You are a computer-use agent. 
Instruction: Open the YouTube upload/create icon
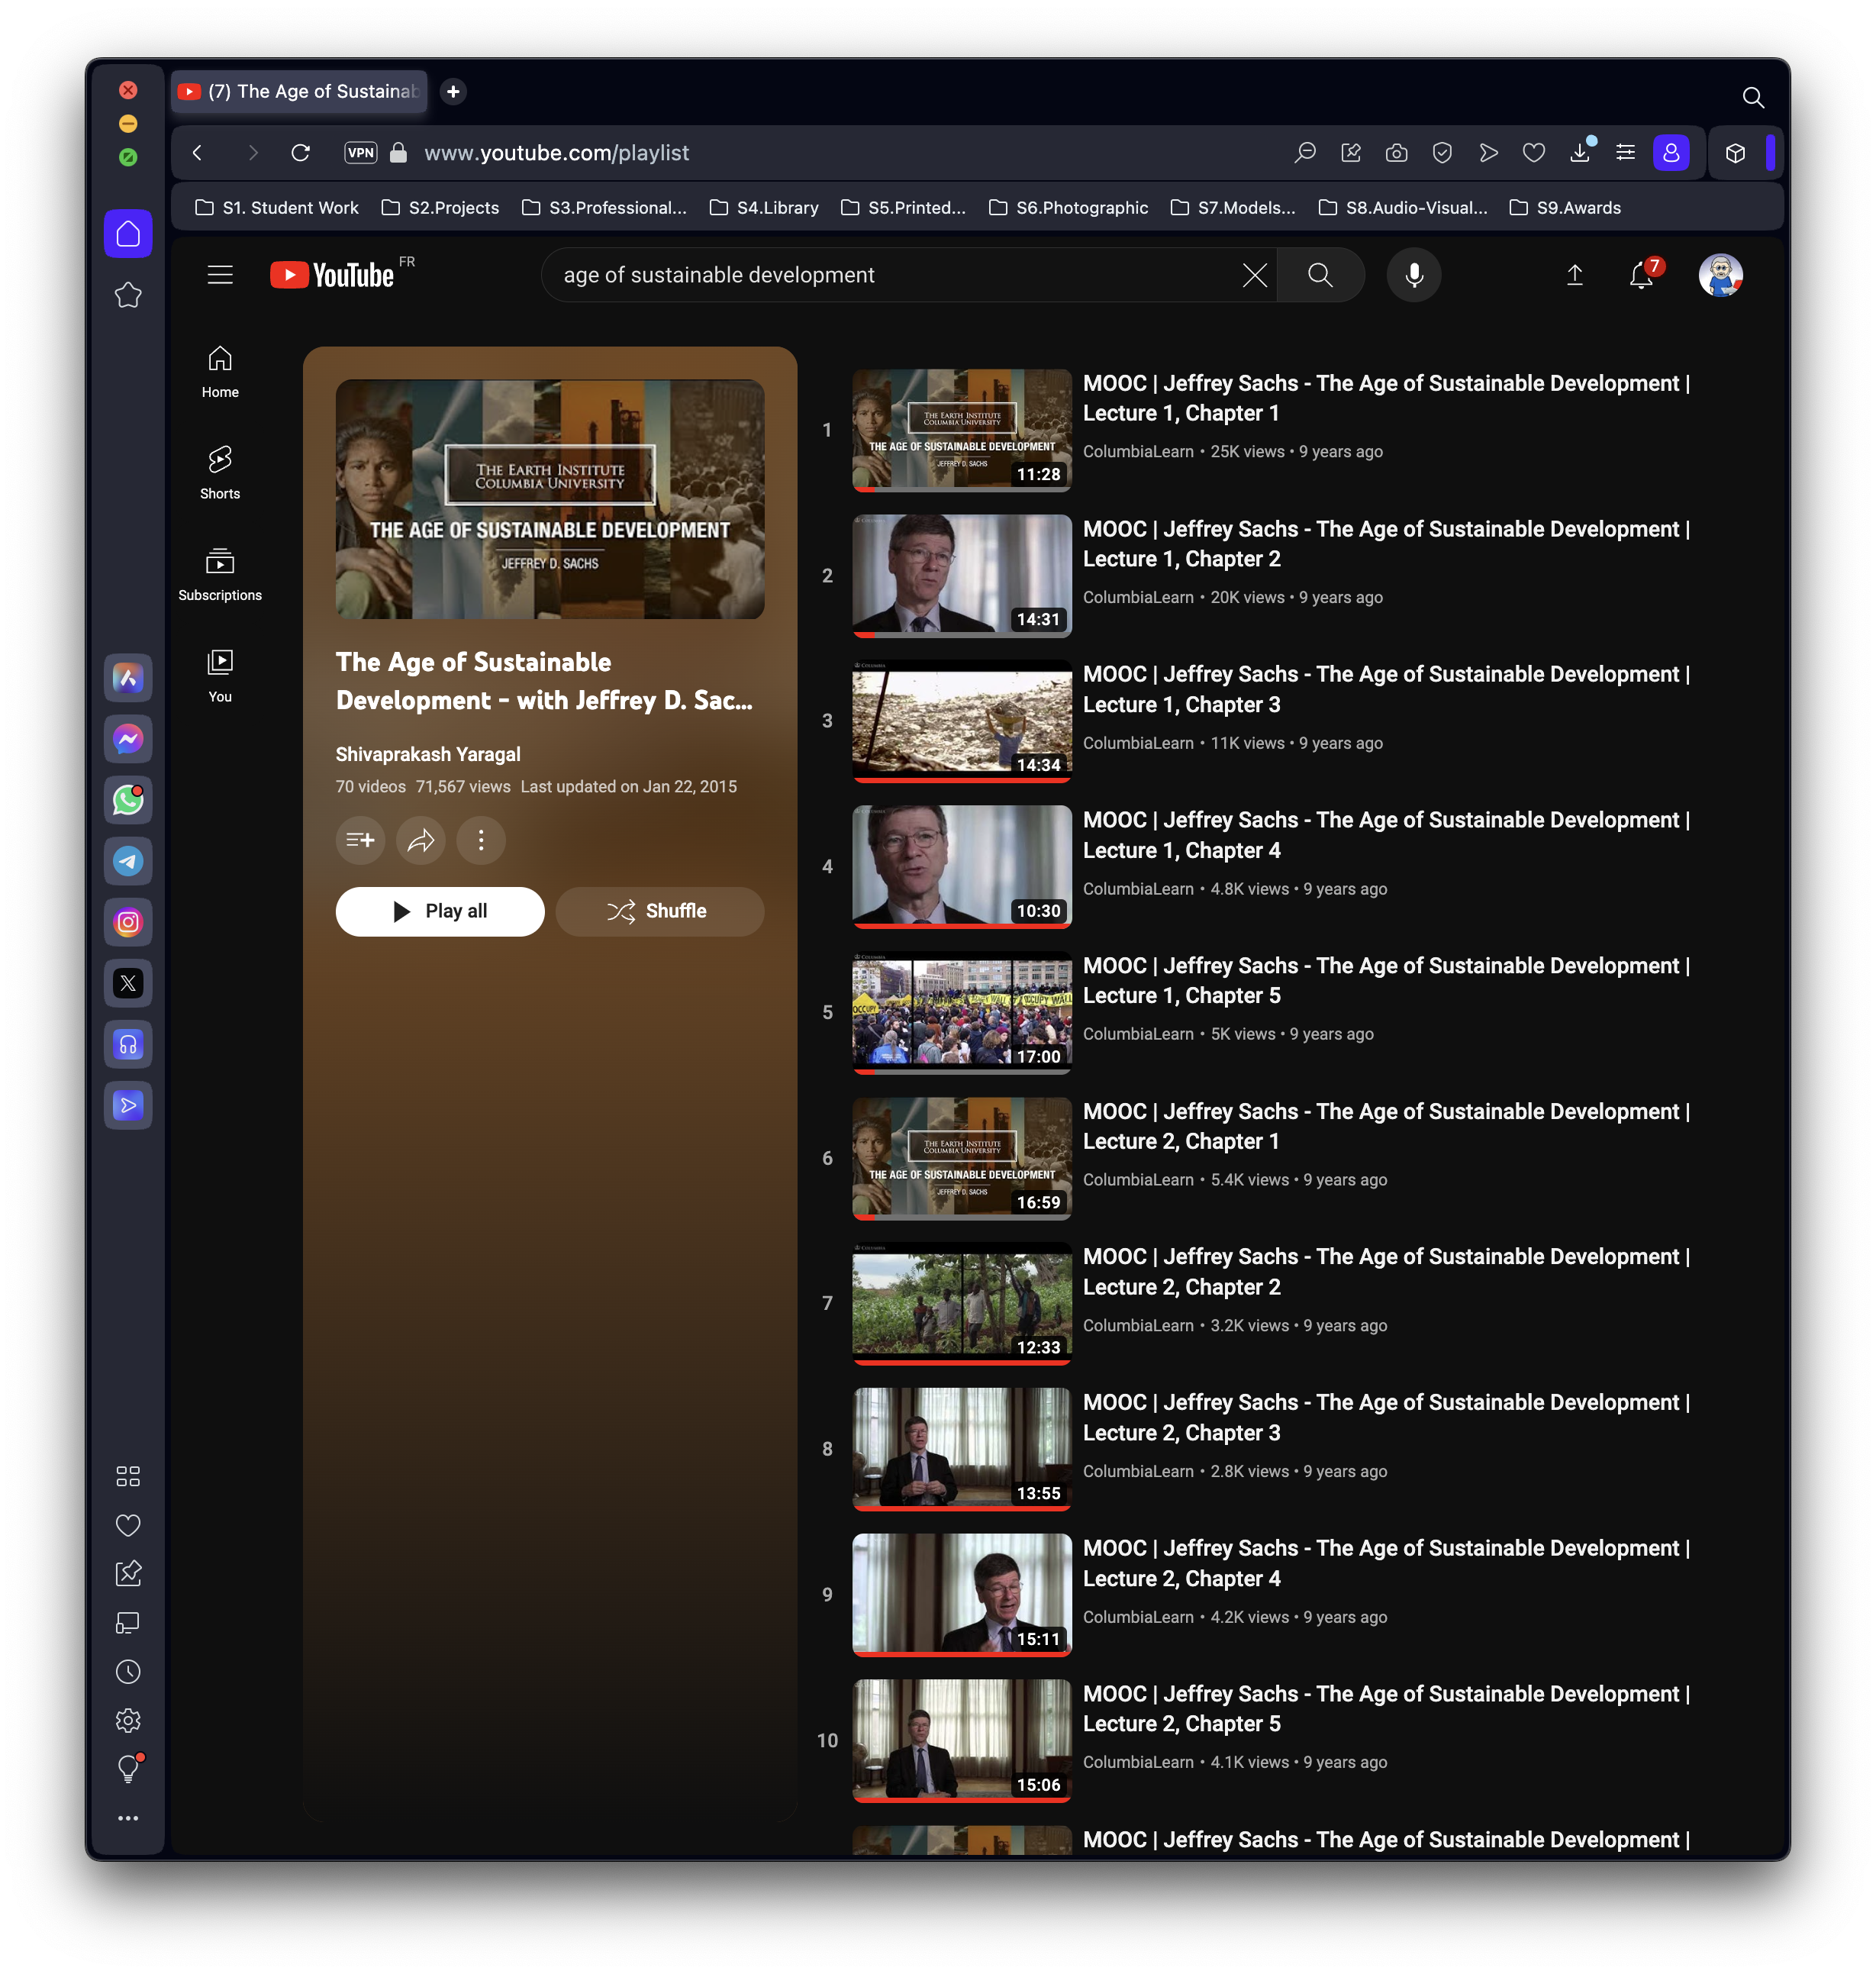tap(1574, 275)
